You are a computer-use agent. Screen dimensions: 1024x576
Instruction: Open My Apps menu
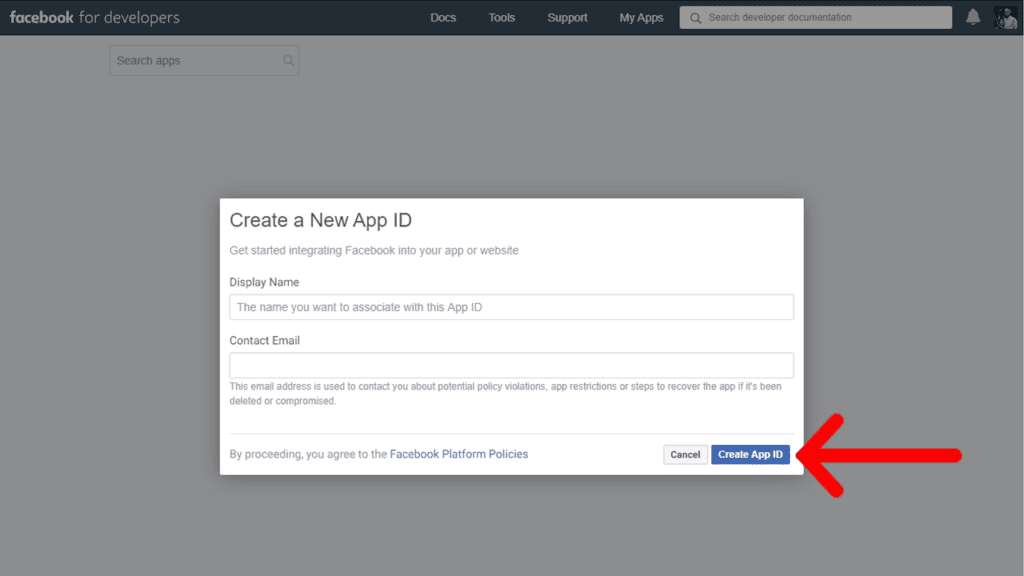click(641, 18)
